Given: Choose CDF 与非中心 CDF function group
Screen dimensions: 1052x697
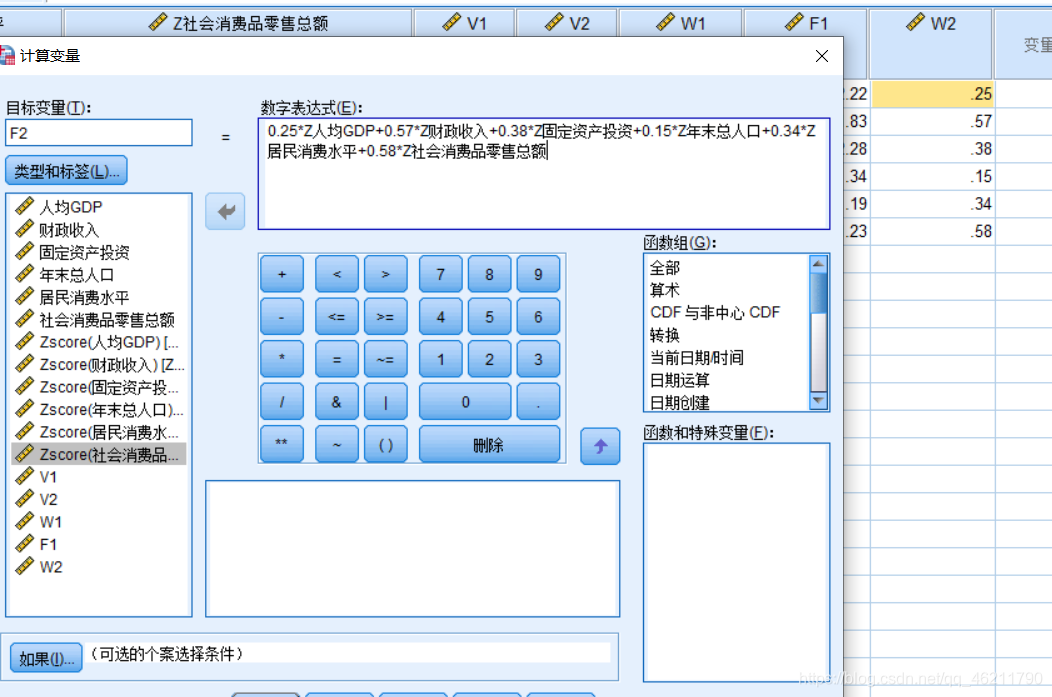Looking at the screenshot, I should (715, 313).
